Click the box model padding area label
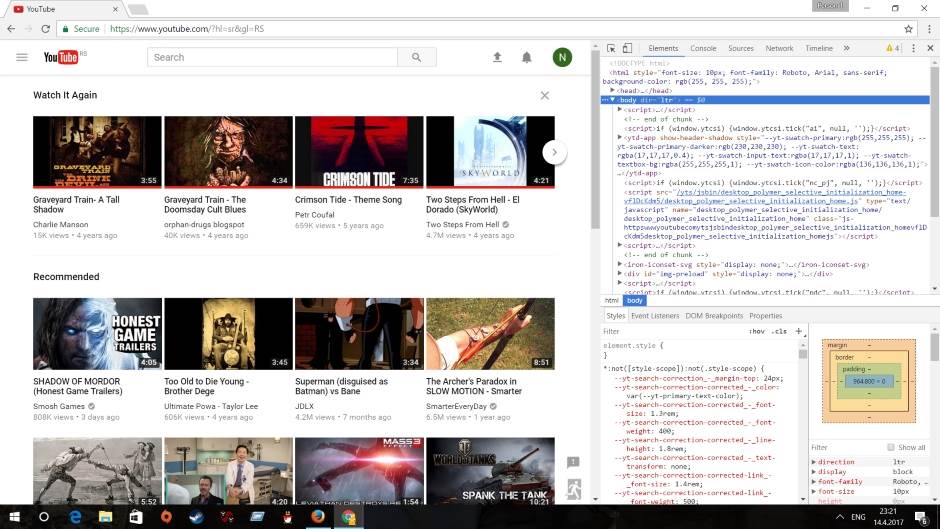Viewport: 940px width, 529px height. click(x=854, y=369)
